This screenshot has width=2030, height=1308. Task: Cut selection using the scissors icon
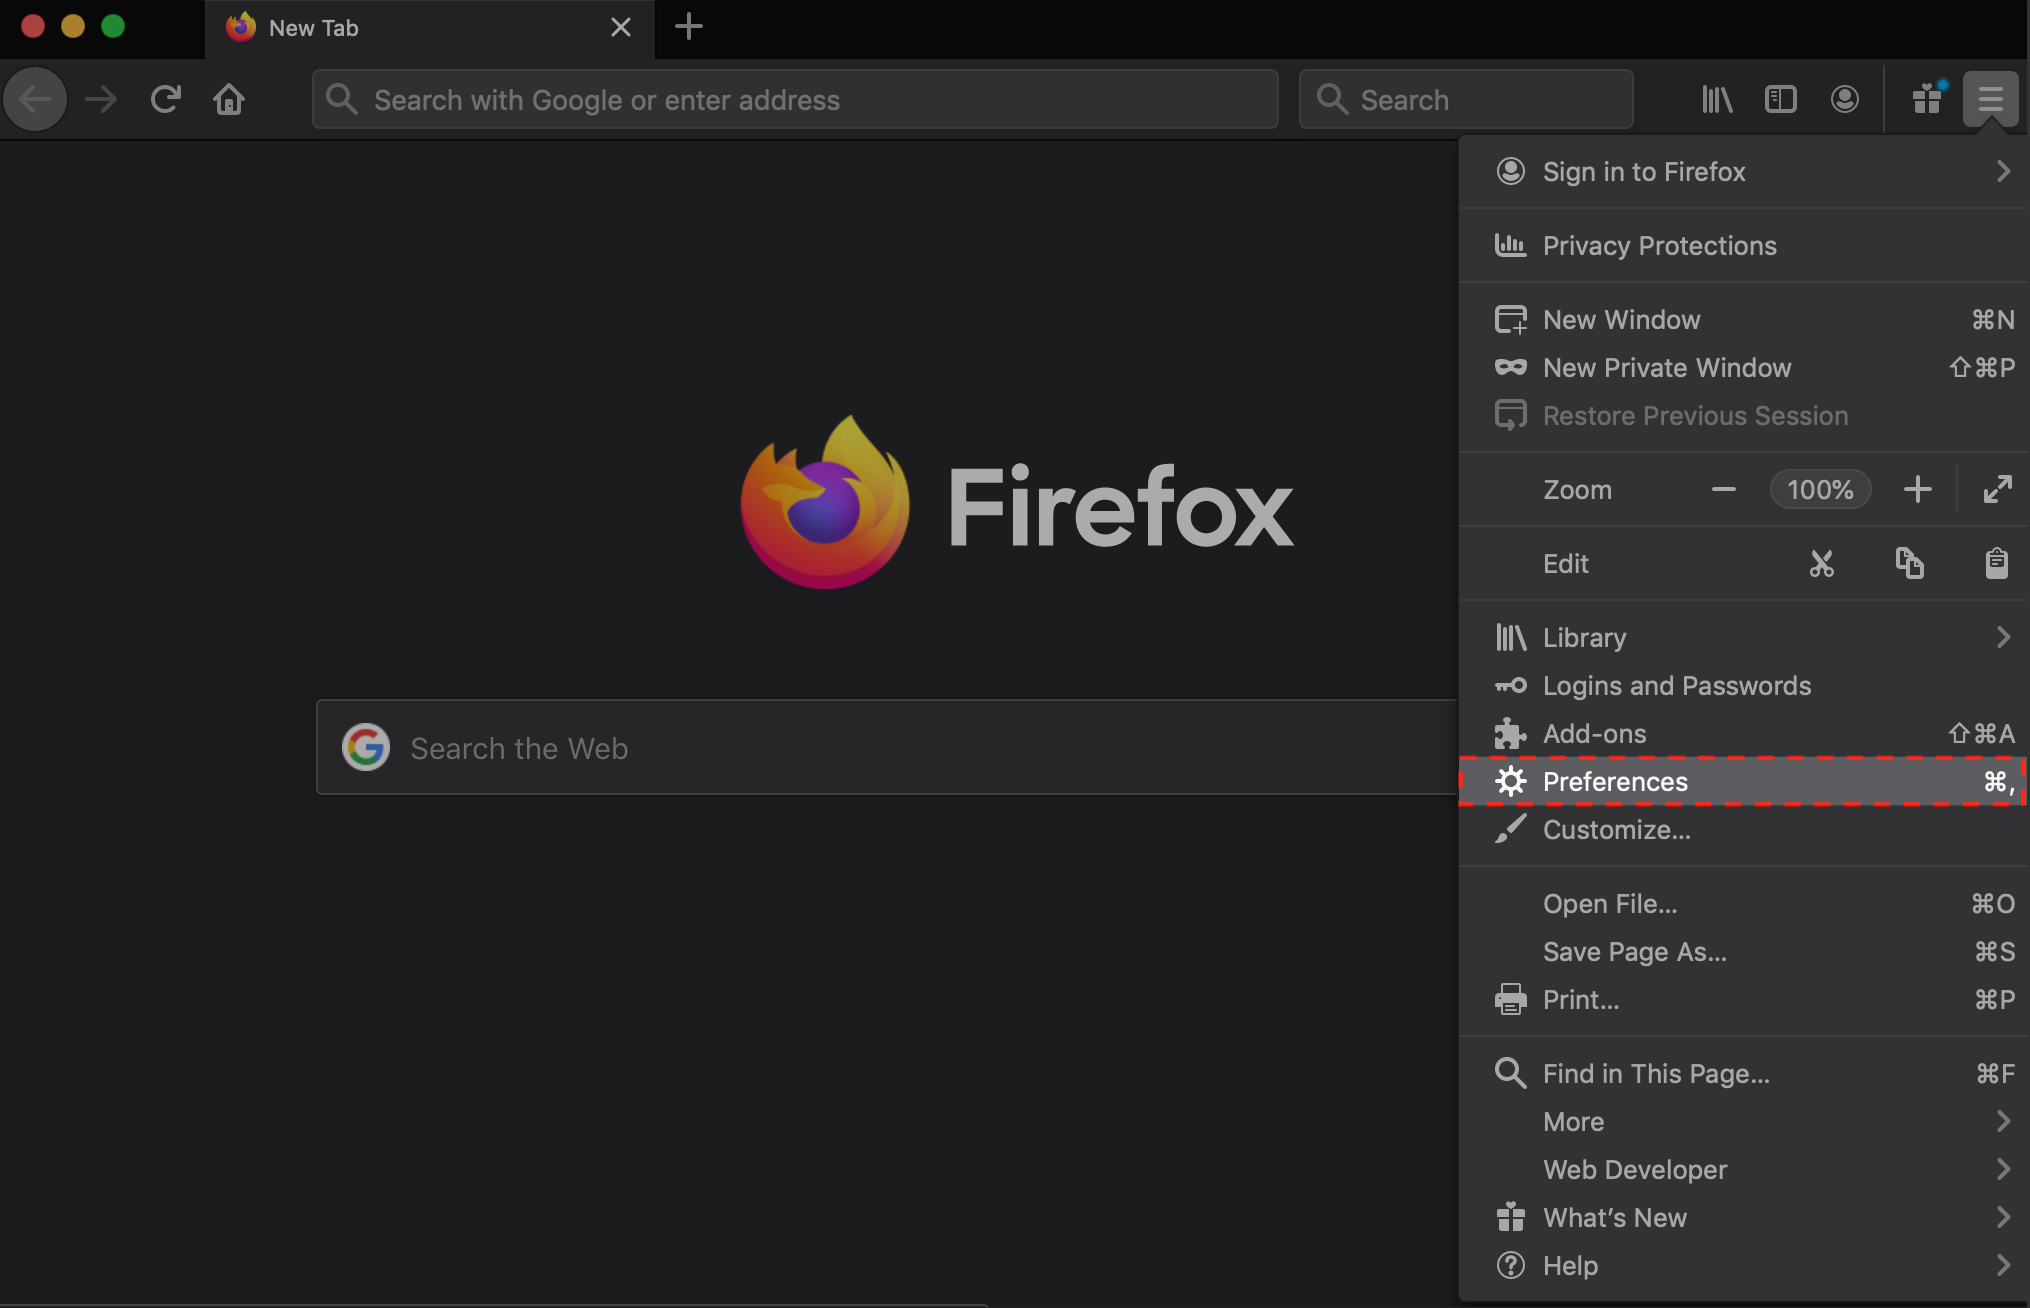pyautogui.click(x=1822, y=564)
